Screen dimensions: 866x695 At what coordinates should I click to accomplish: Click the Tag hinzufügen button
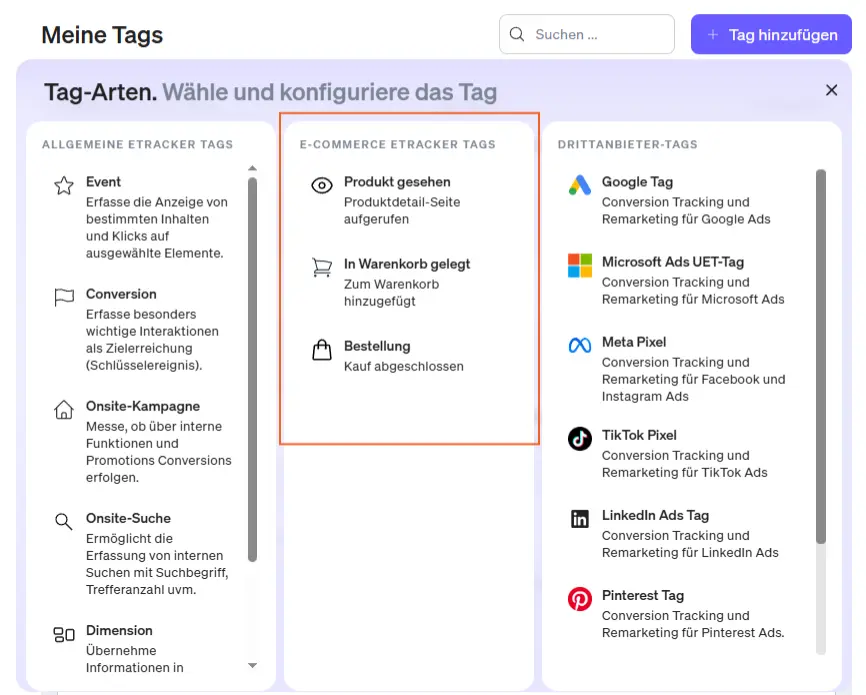coord(770,34)
